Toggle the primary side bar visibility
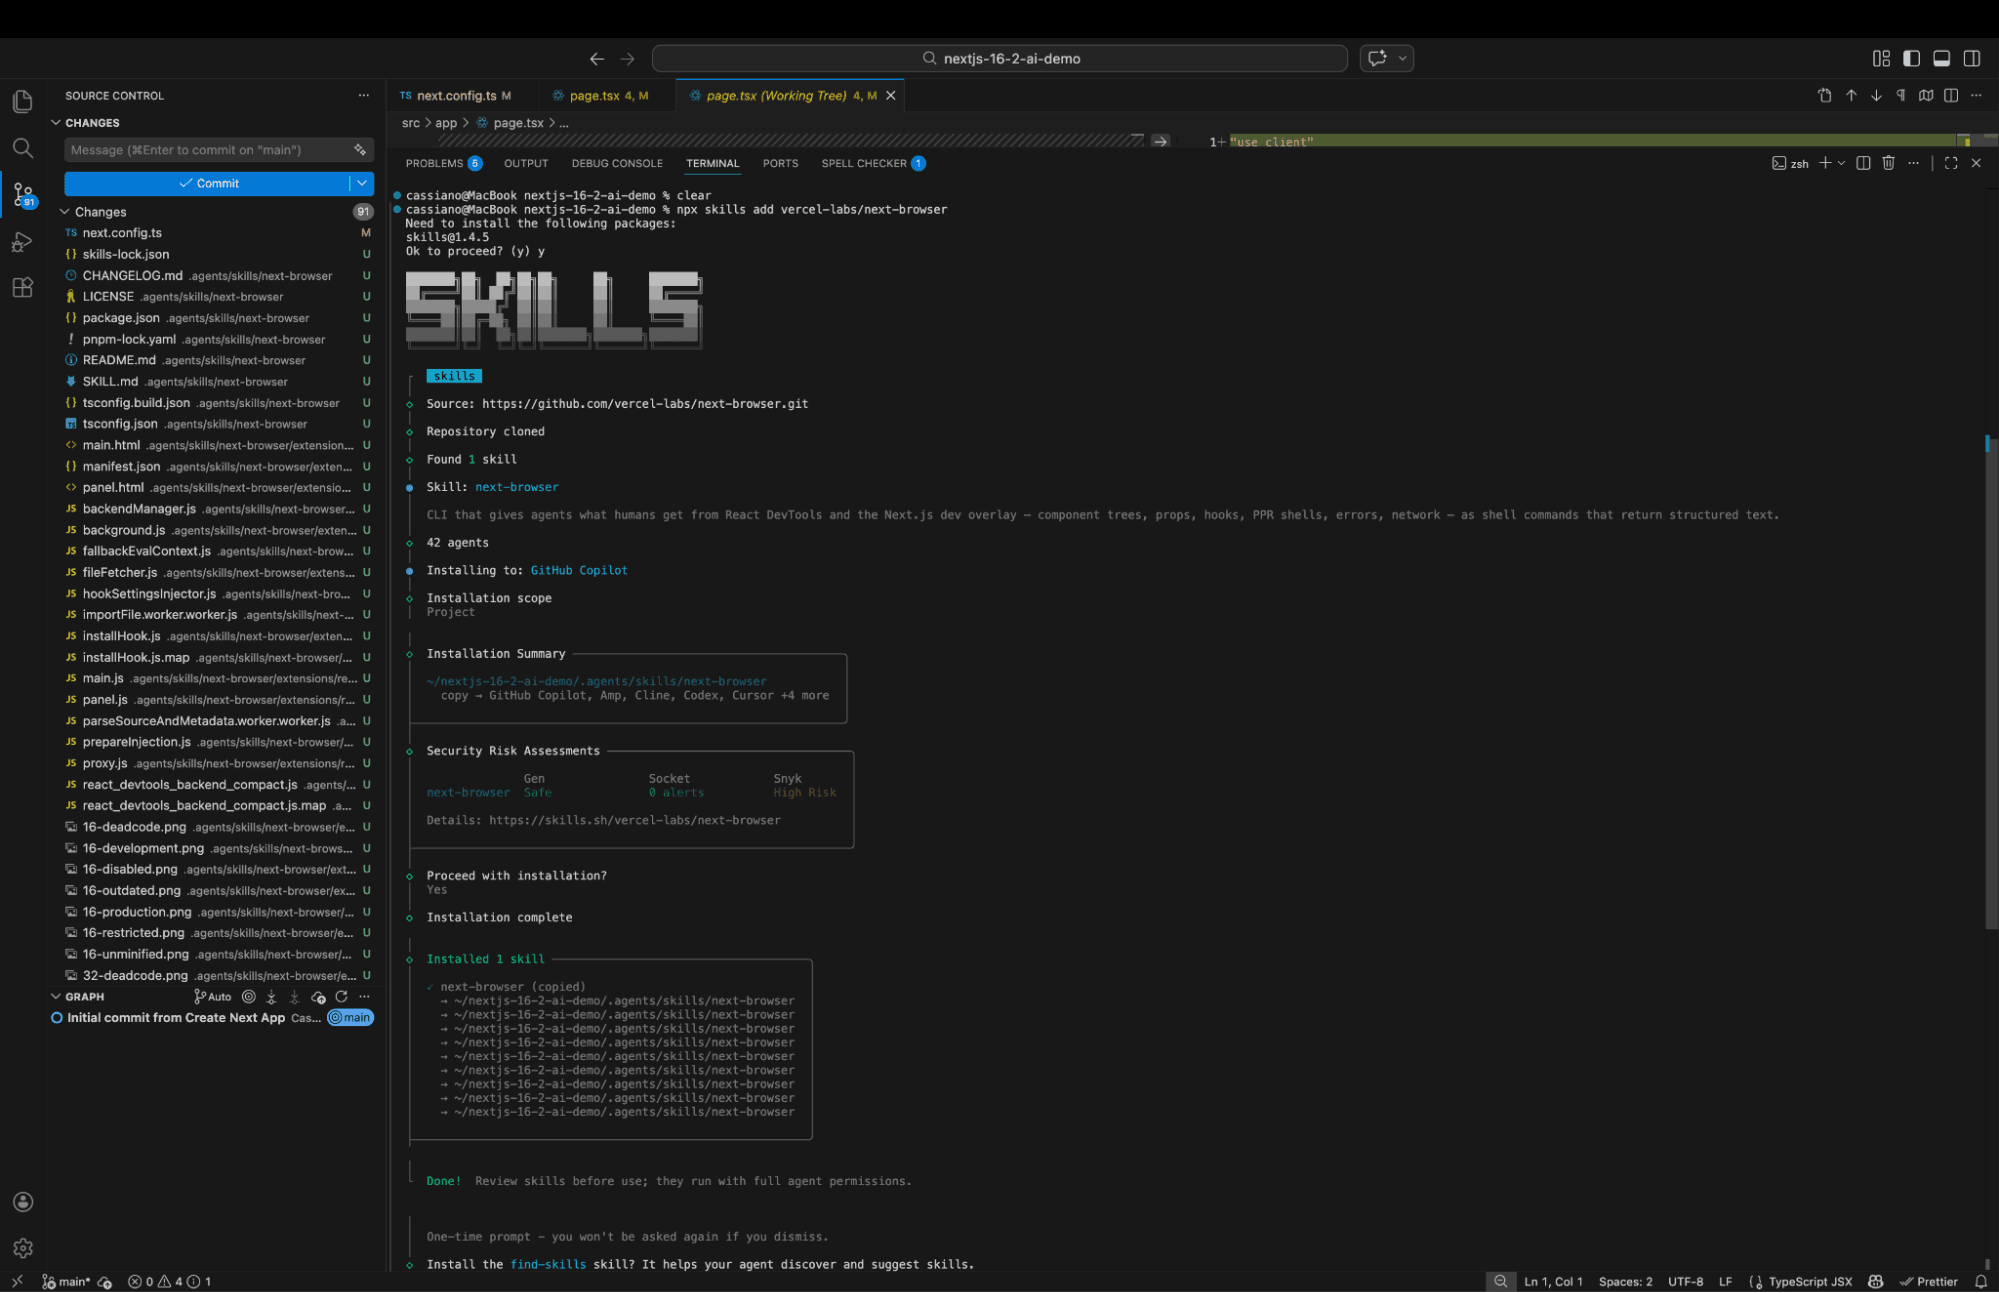This screenshot has height=1293, width=1999. tap(1911, 59)
